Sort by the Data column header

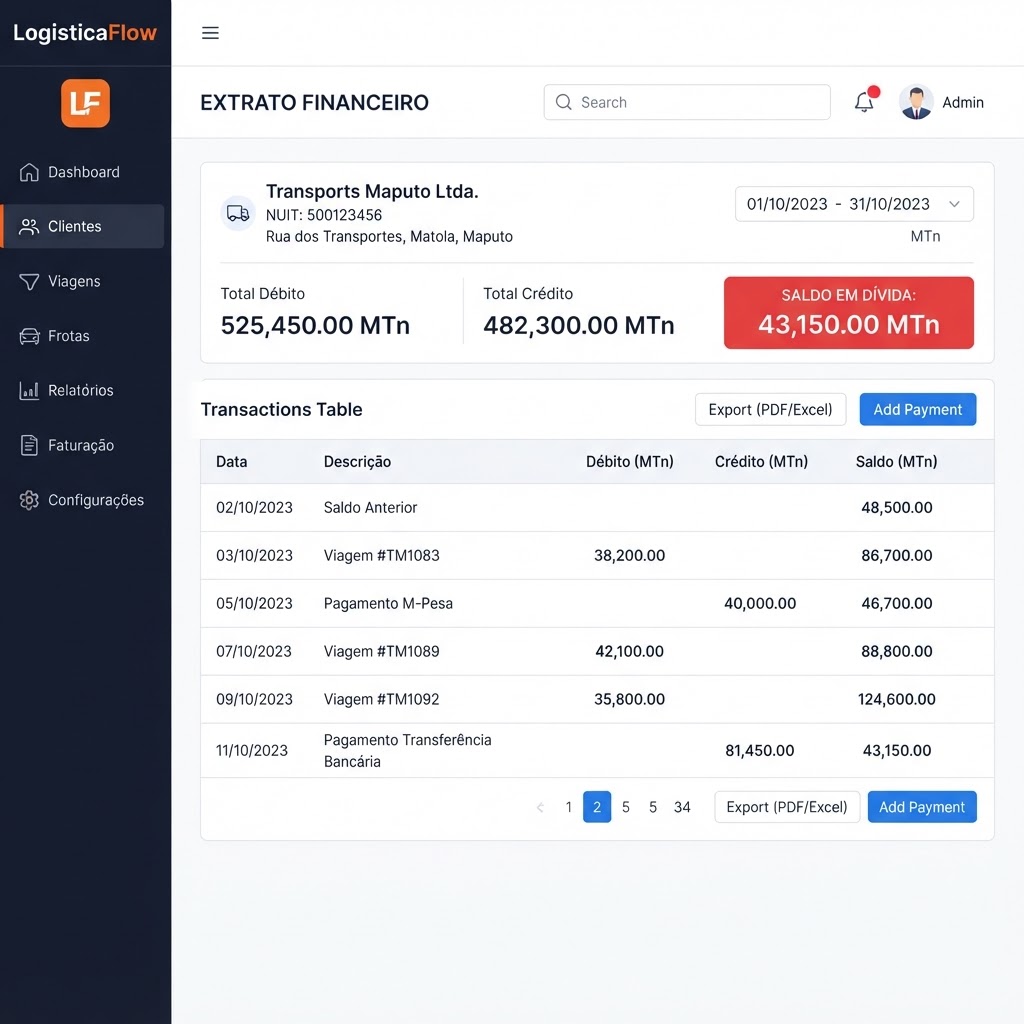coord(232,462)
